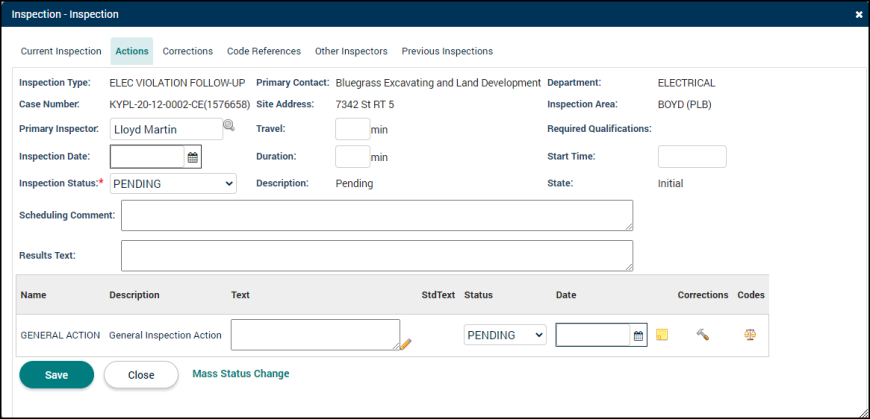Click the Close button
Viewport: 870px width, 419px height.
[x=141, y=375]
